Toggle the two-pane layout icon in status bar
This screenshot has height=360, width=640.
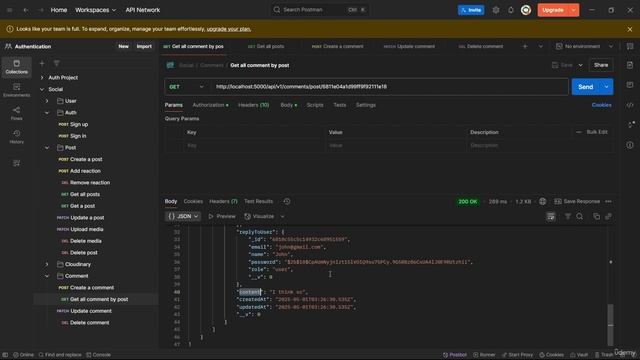pos(5,355)
